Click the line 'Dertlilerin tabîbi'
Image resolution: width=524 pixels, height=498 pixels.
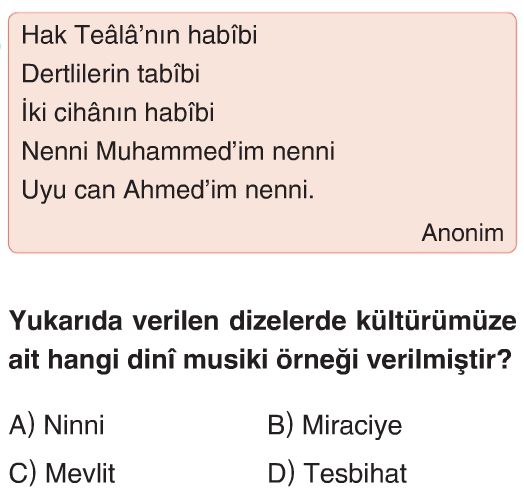111,74
